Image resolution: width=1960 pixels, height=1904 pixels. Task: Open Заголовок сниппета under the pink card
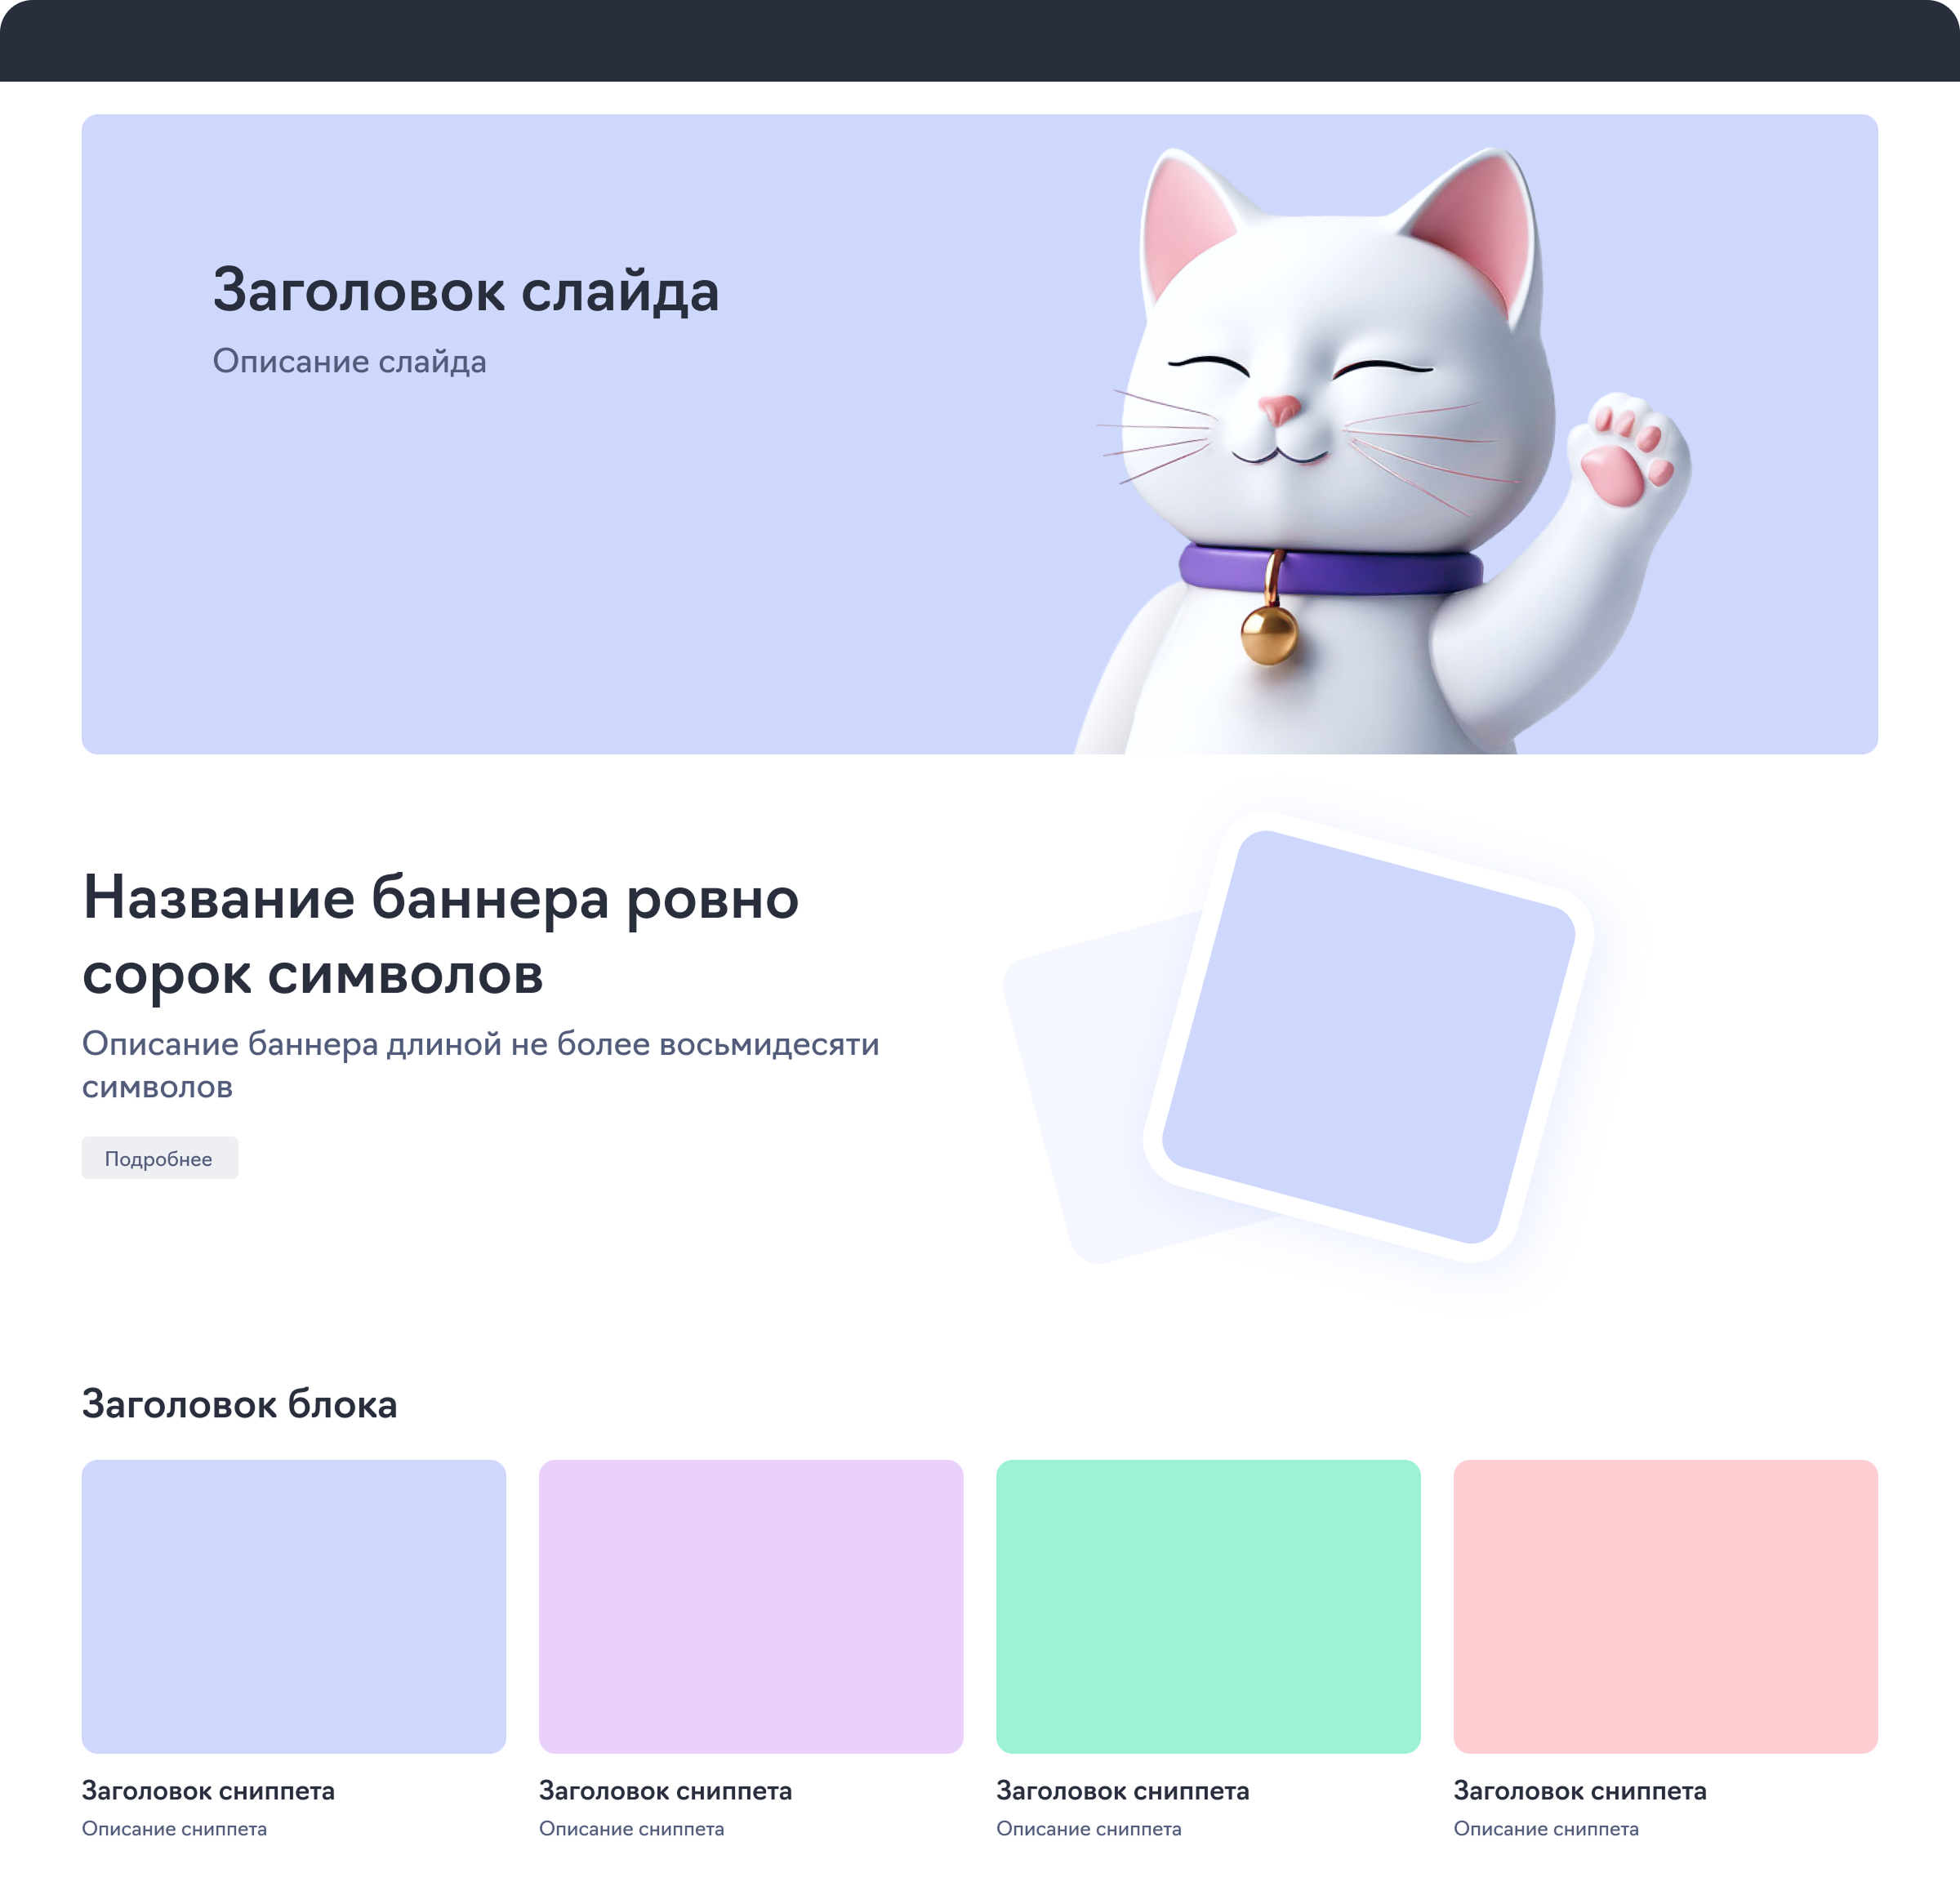point(1580,1791)
